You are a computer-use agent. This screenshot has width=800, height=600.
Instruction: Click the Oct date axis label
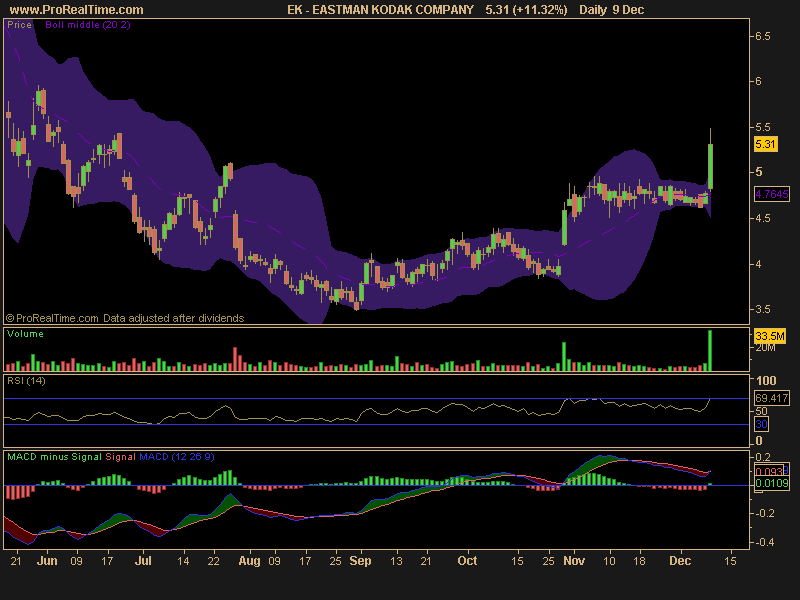coord(467,561)
